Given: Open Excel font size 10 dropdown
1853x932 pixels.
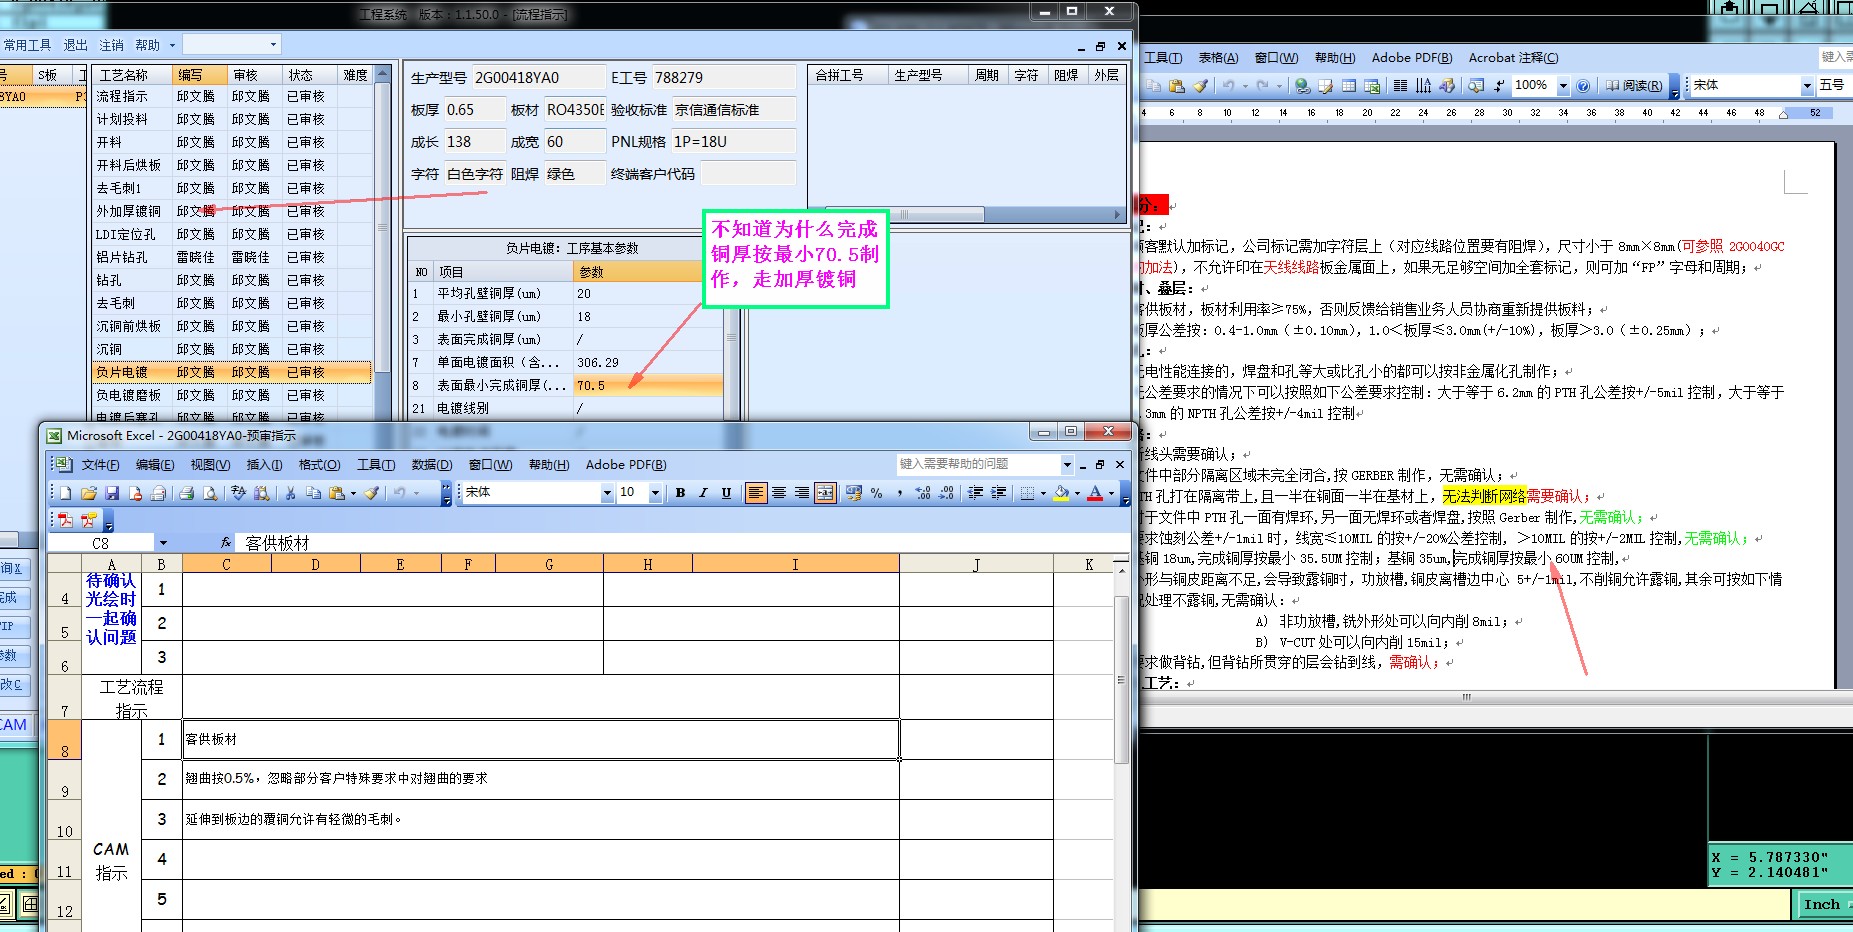Looking at the screenshot, I should (655, 493).
